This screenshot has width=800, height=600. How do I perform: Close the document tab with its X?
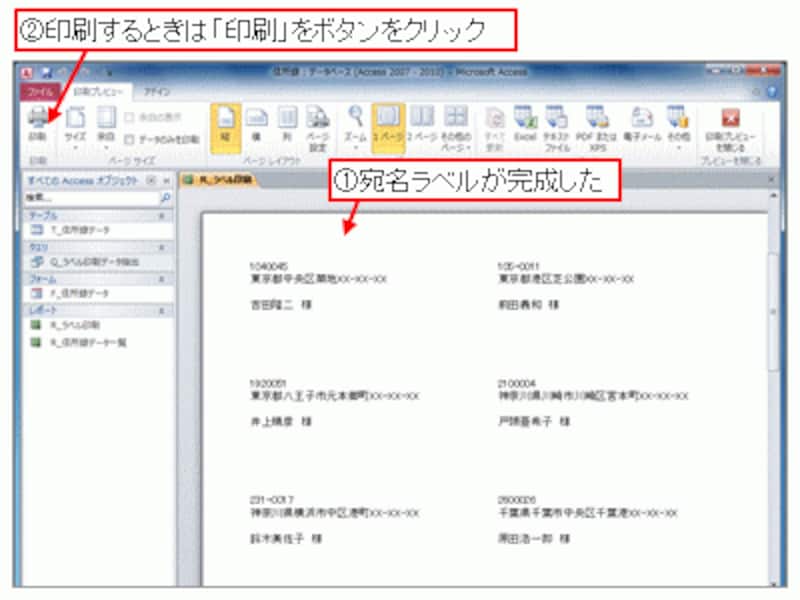point(771,180)
